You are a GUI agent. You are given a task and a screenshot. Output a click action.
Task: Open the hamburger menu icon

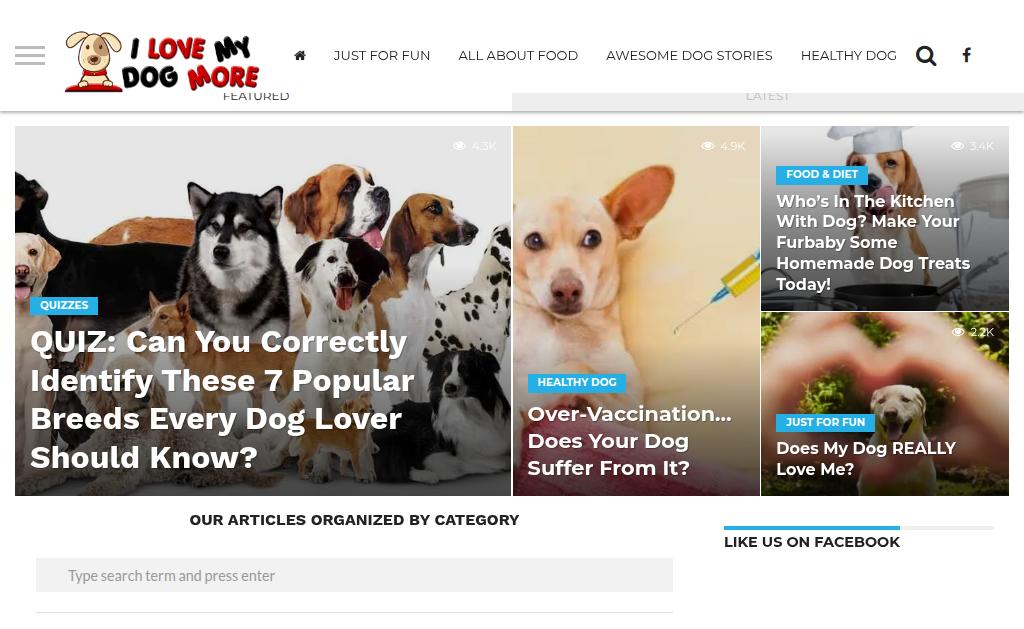[x=30, y=56]
